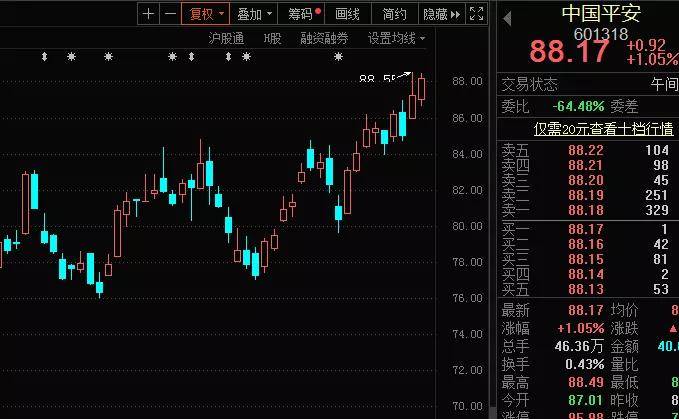This screenshot has height=419, width=679.
Task: Toggle fullscreen chart icon
Action: (x=476, y=14)
